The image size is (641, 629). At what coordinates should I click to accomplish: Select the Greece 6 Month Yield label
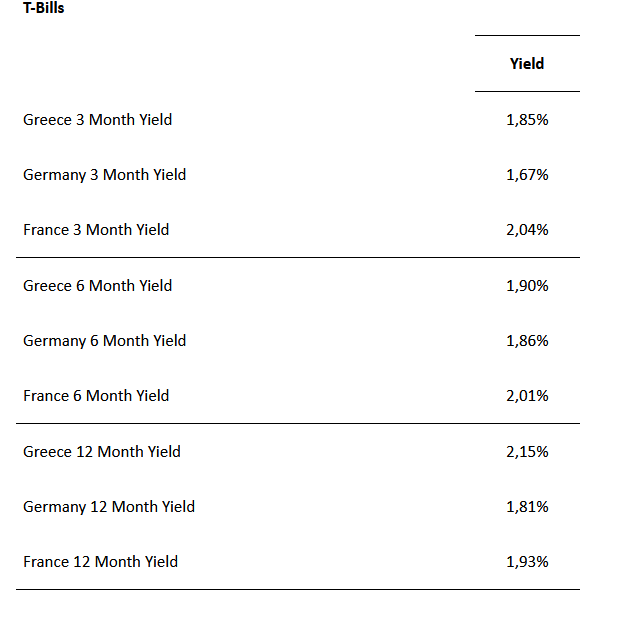pyautogui.click(x=98, y=286)
